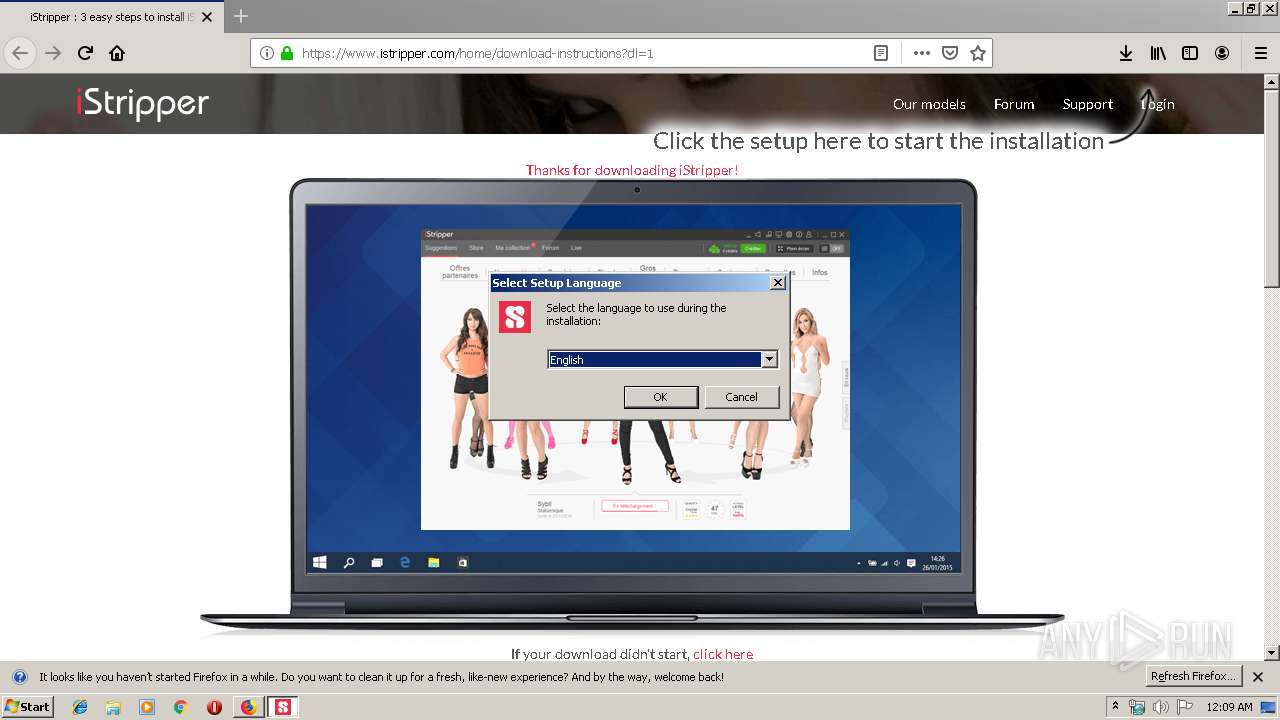Show the Firefox sidebars
Image resolution: width=1280 pixels, height=720 pixels.
(1190, 53)
